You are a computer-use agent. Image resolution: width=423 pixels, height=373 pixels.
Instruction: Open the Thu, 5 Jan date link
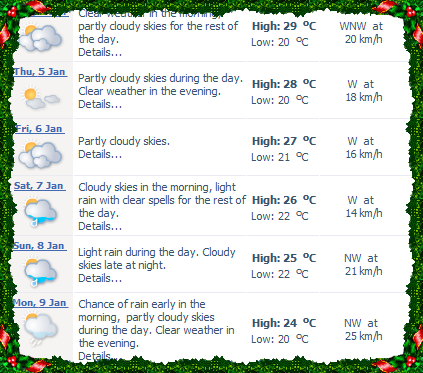[40, 72]
